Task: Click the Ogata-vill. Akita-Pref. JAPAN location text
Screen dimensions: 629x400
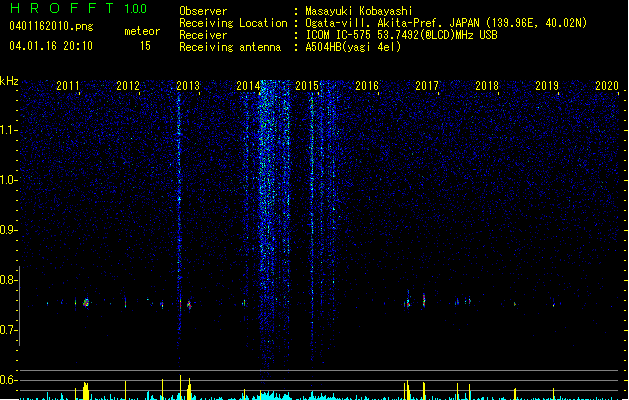Action: click(446, 23)
